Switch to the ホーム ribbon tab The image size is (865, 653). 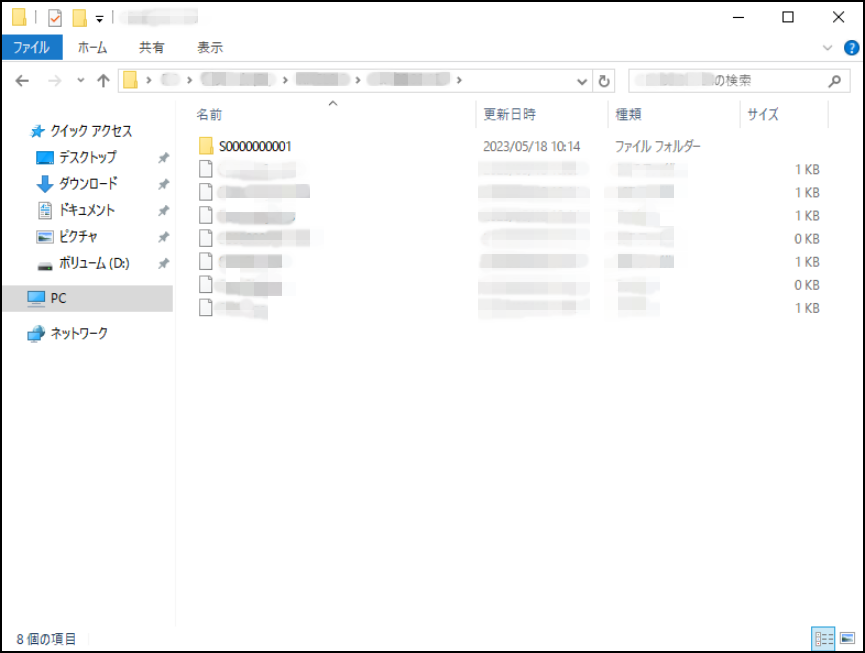coord(92,47)
